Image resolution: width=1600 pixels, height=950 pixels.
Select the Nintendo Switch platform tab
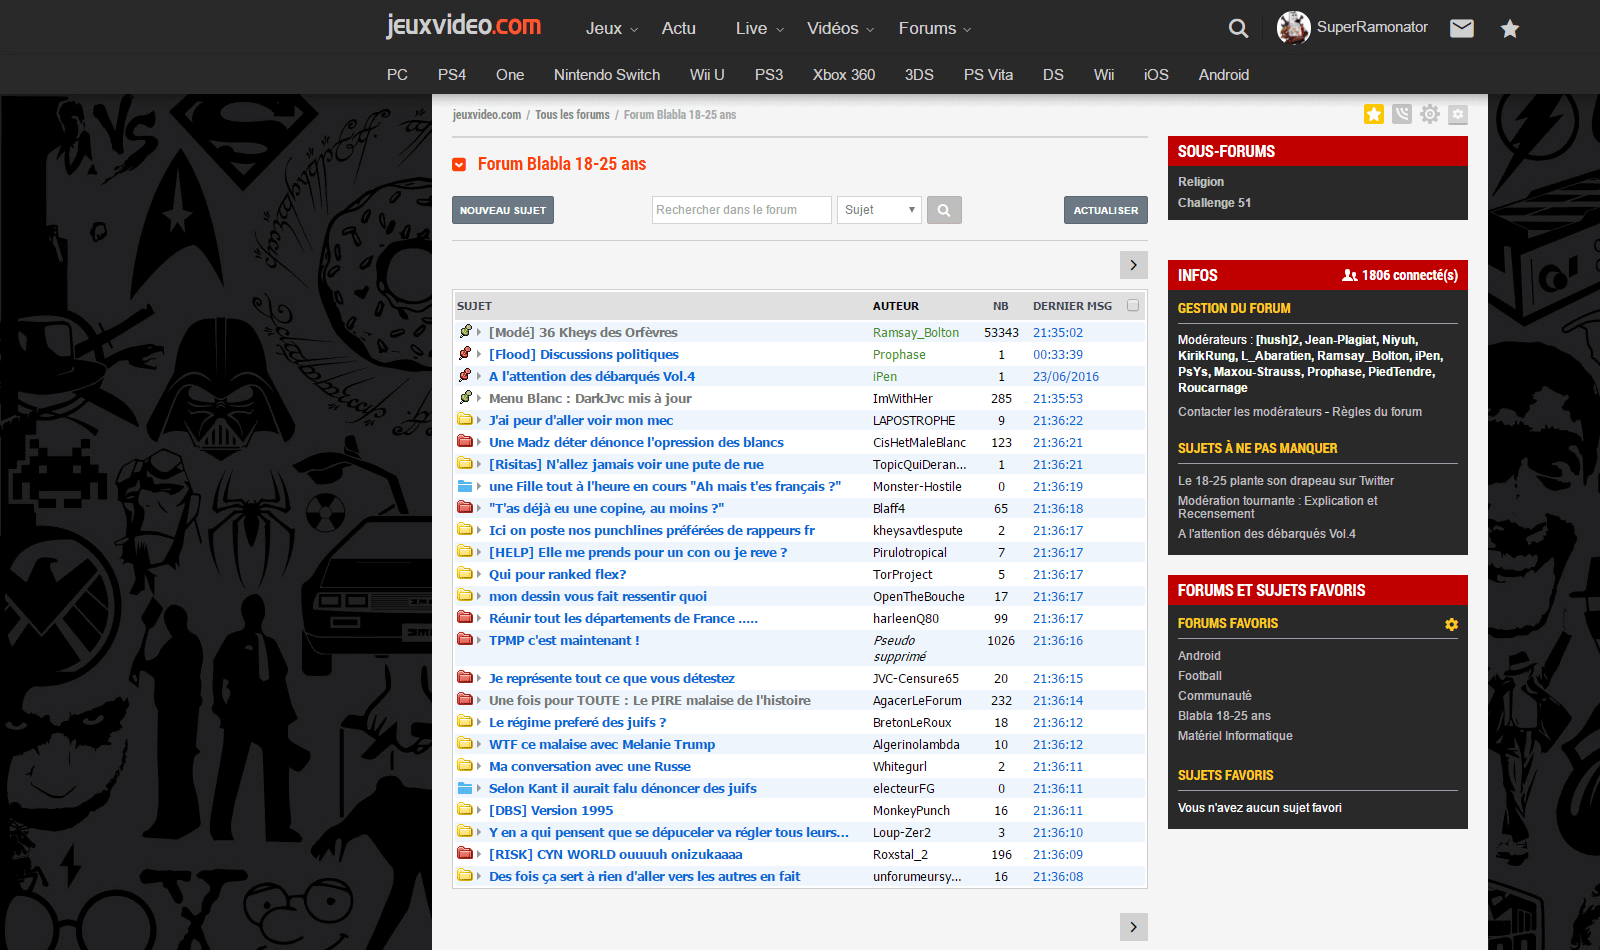pos(607,75)
